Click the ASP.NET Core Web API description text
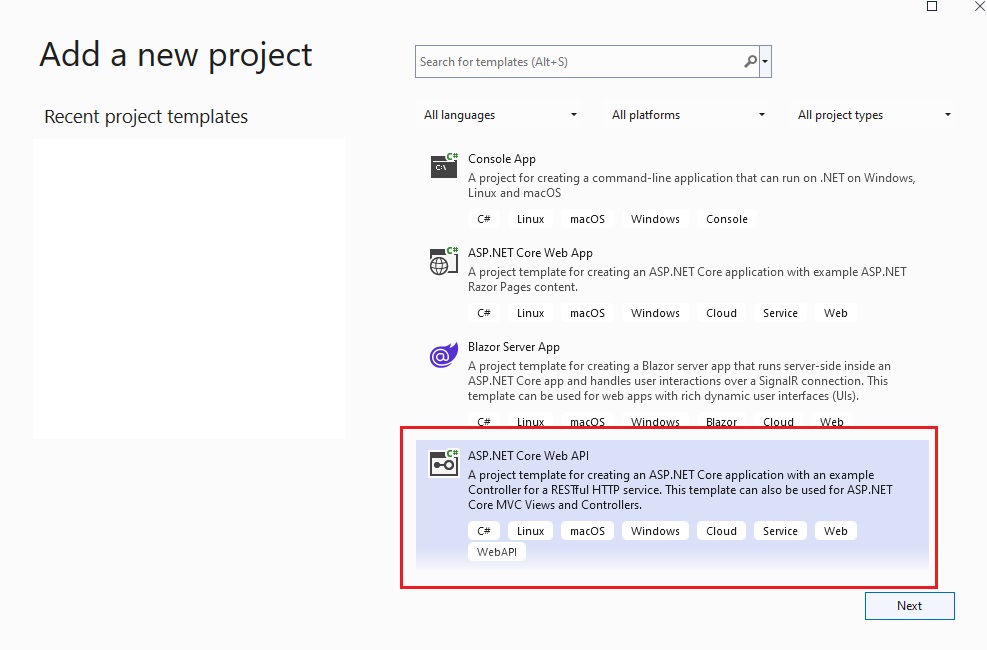Screen dimensions: 987x650 tap(680, 490)
